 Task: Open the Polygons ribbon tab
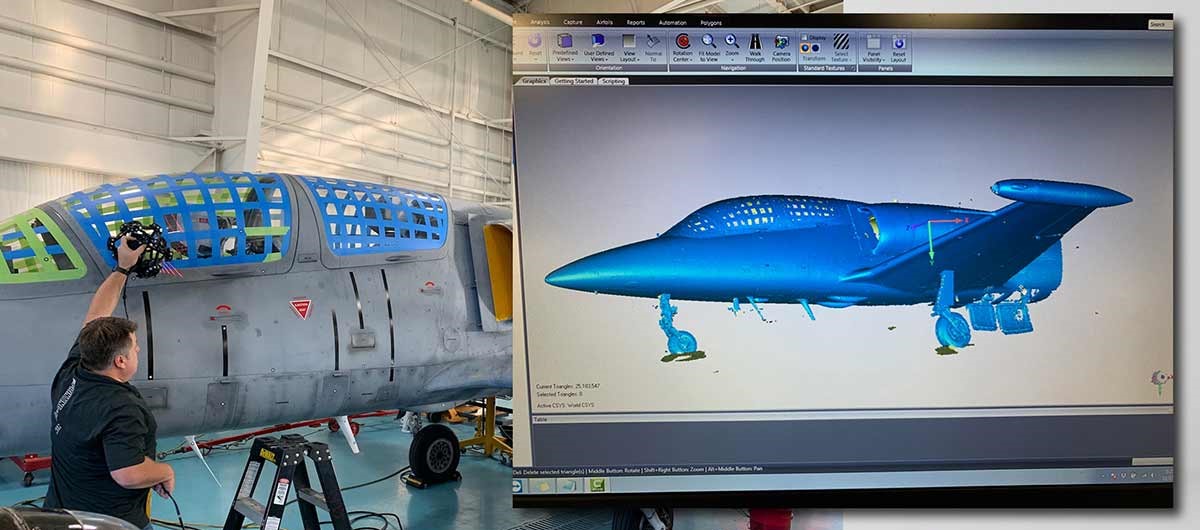click(x=711, y=22)
